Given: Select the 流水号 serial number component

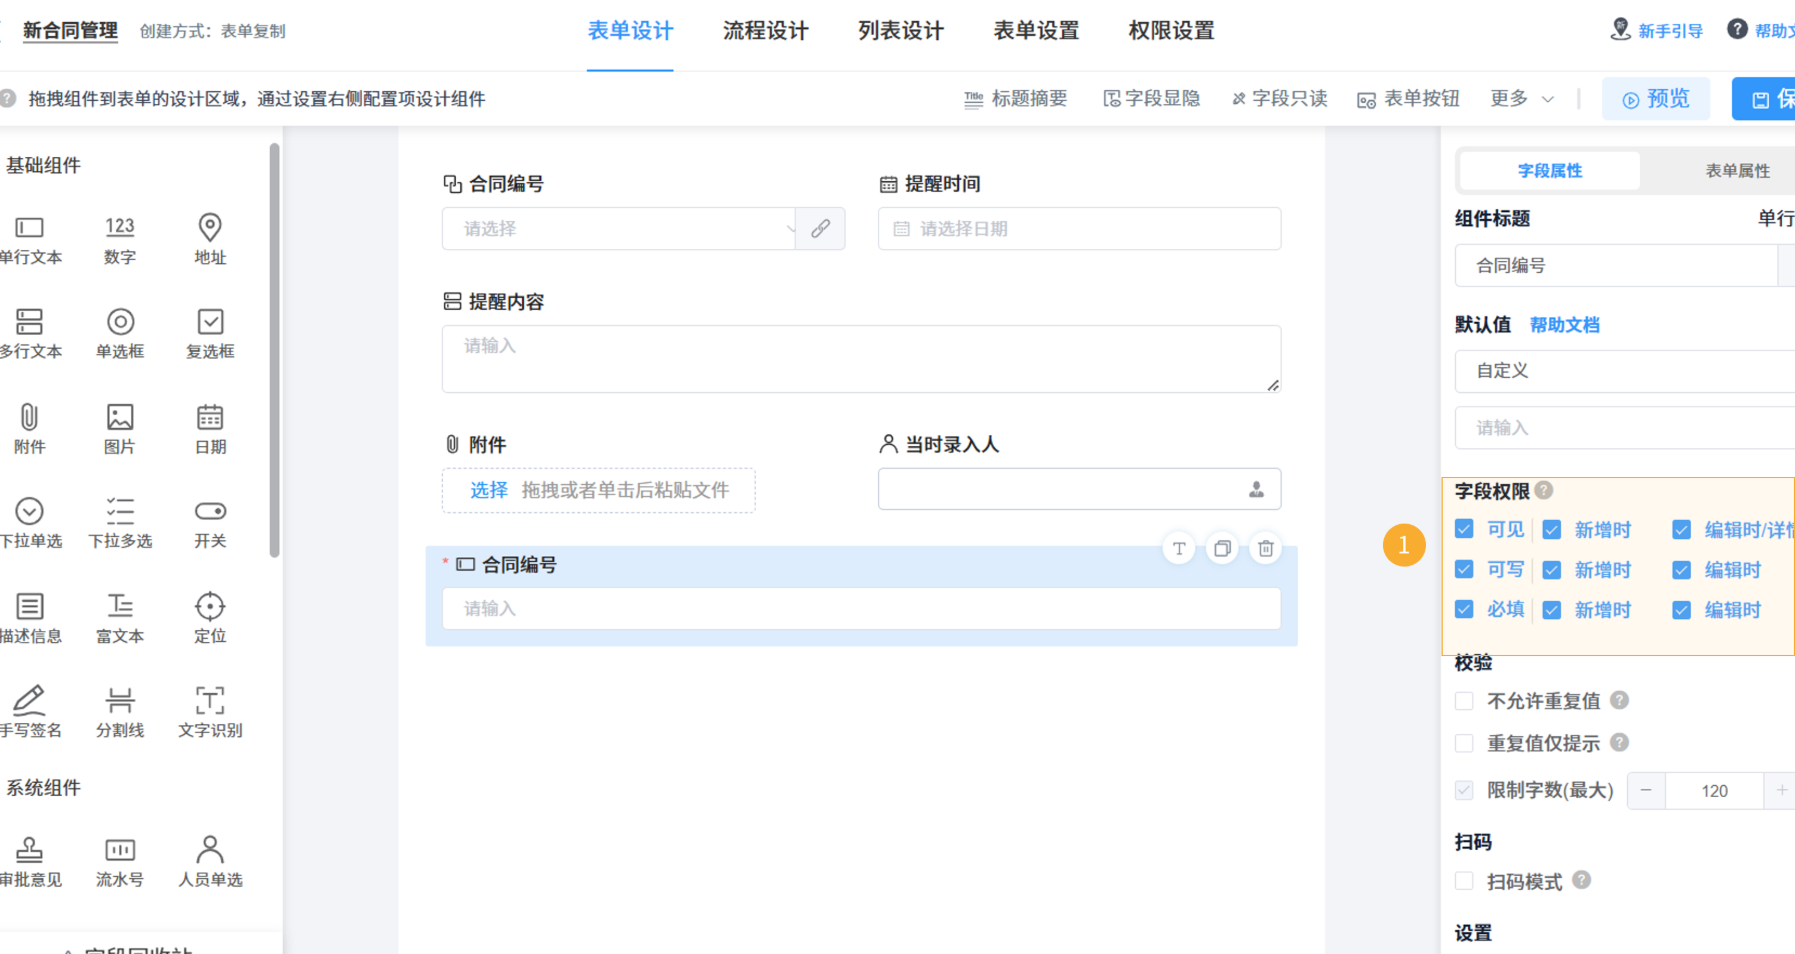Looking at the screenshot, I should [x=120, y=862].
